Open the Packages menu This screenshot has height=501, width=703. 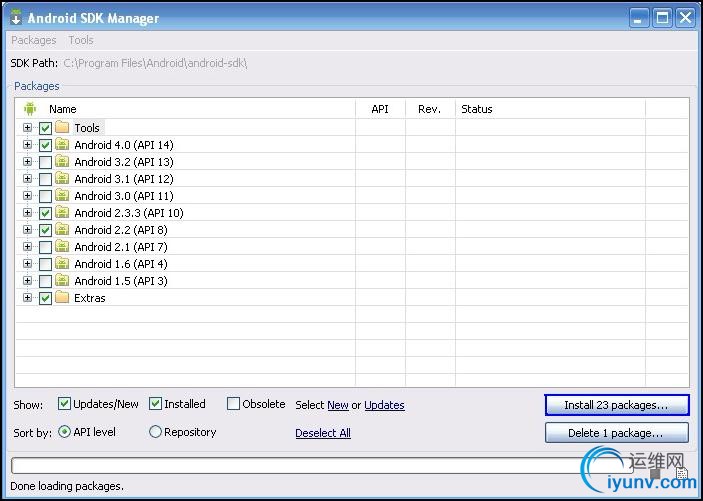[x=34, y=40]
